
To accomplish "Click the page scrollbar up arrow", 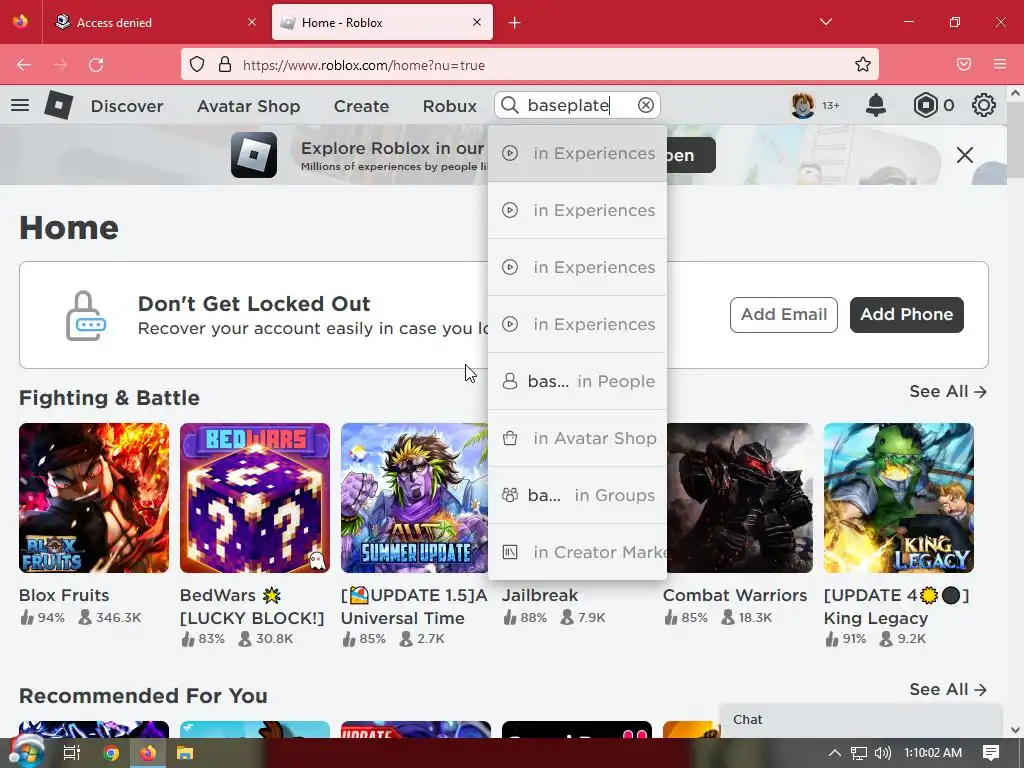I will pos(1015,93).
